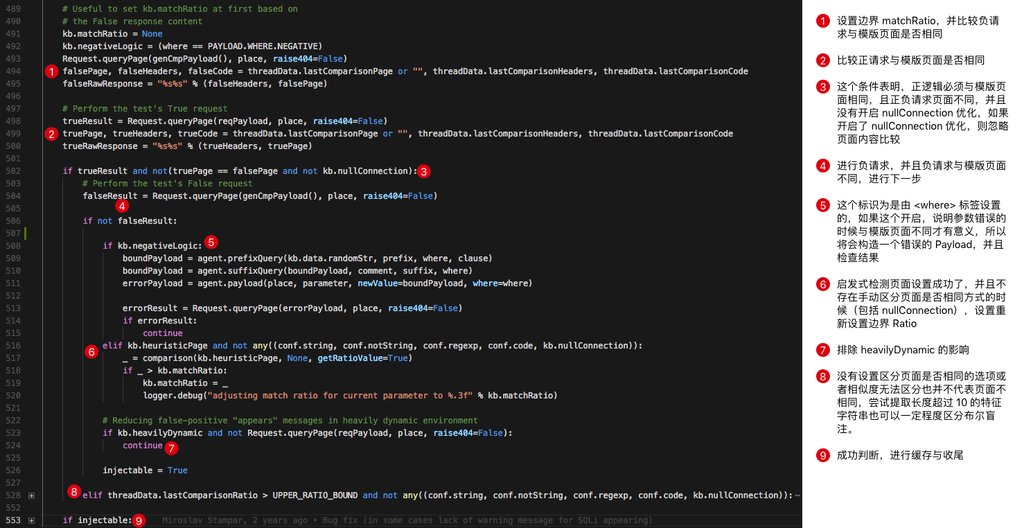Click 'if kb.negativeLogic:' on line 508

click(152, 246)
